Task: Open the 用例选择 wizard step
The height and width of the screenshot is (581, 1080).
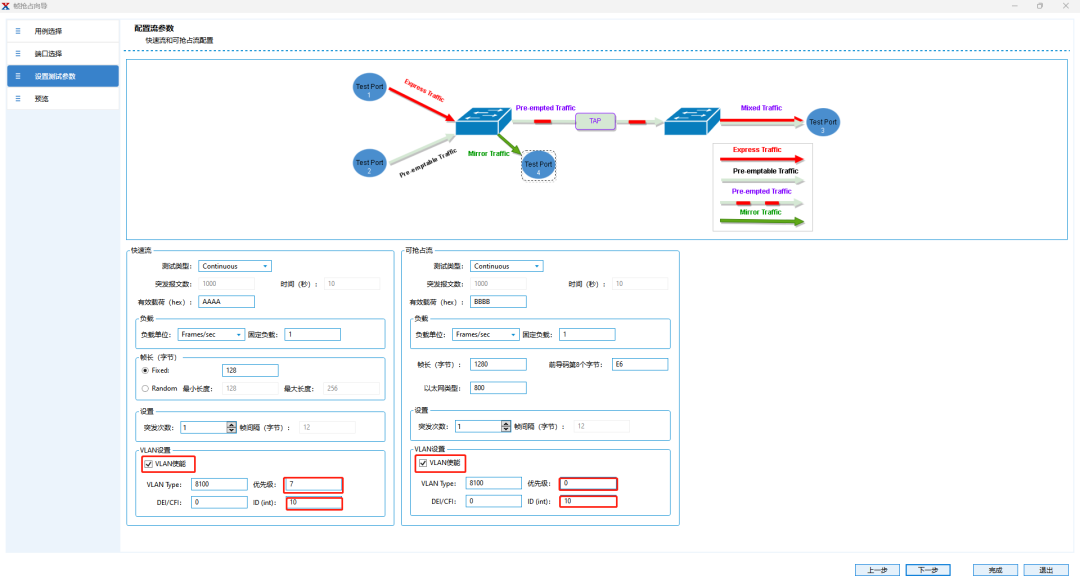Action: pos(63,31)
